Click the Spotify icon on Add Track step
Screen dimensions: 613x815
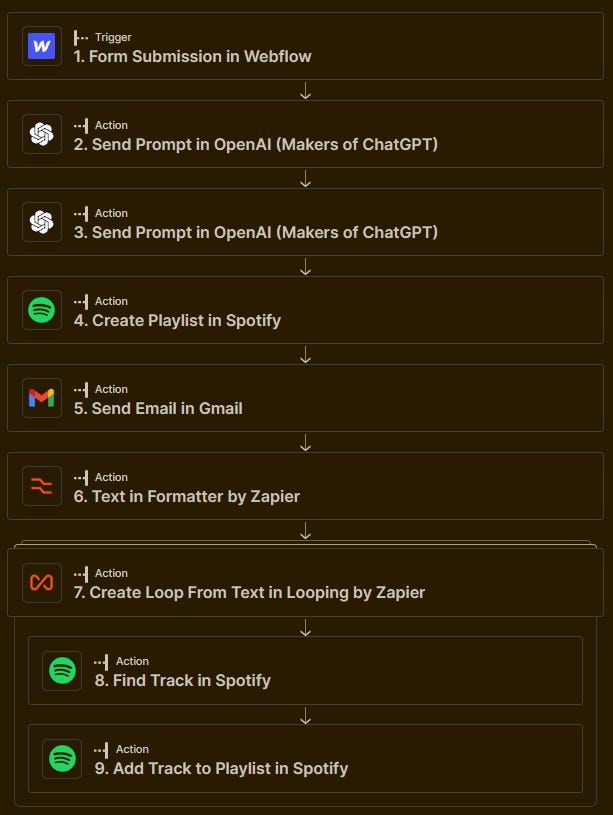(x=62, y=757)
